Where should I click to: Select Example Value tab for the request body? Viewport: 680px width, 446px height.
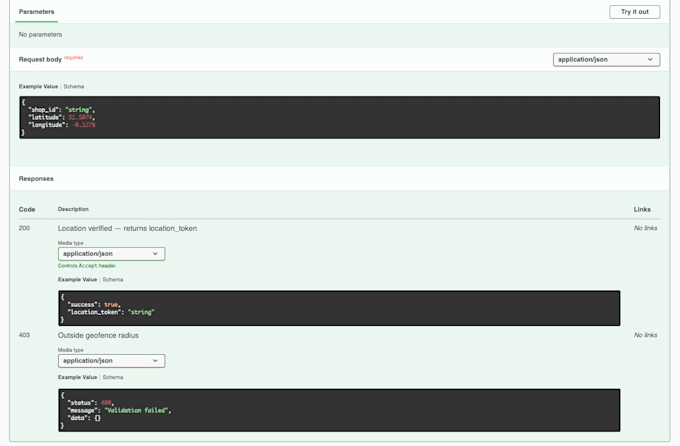(38, 86)
